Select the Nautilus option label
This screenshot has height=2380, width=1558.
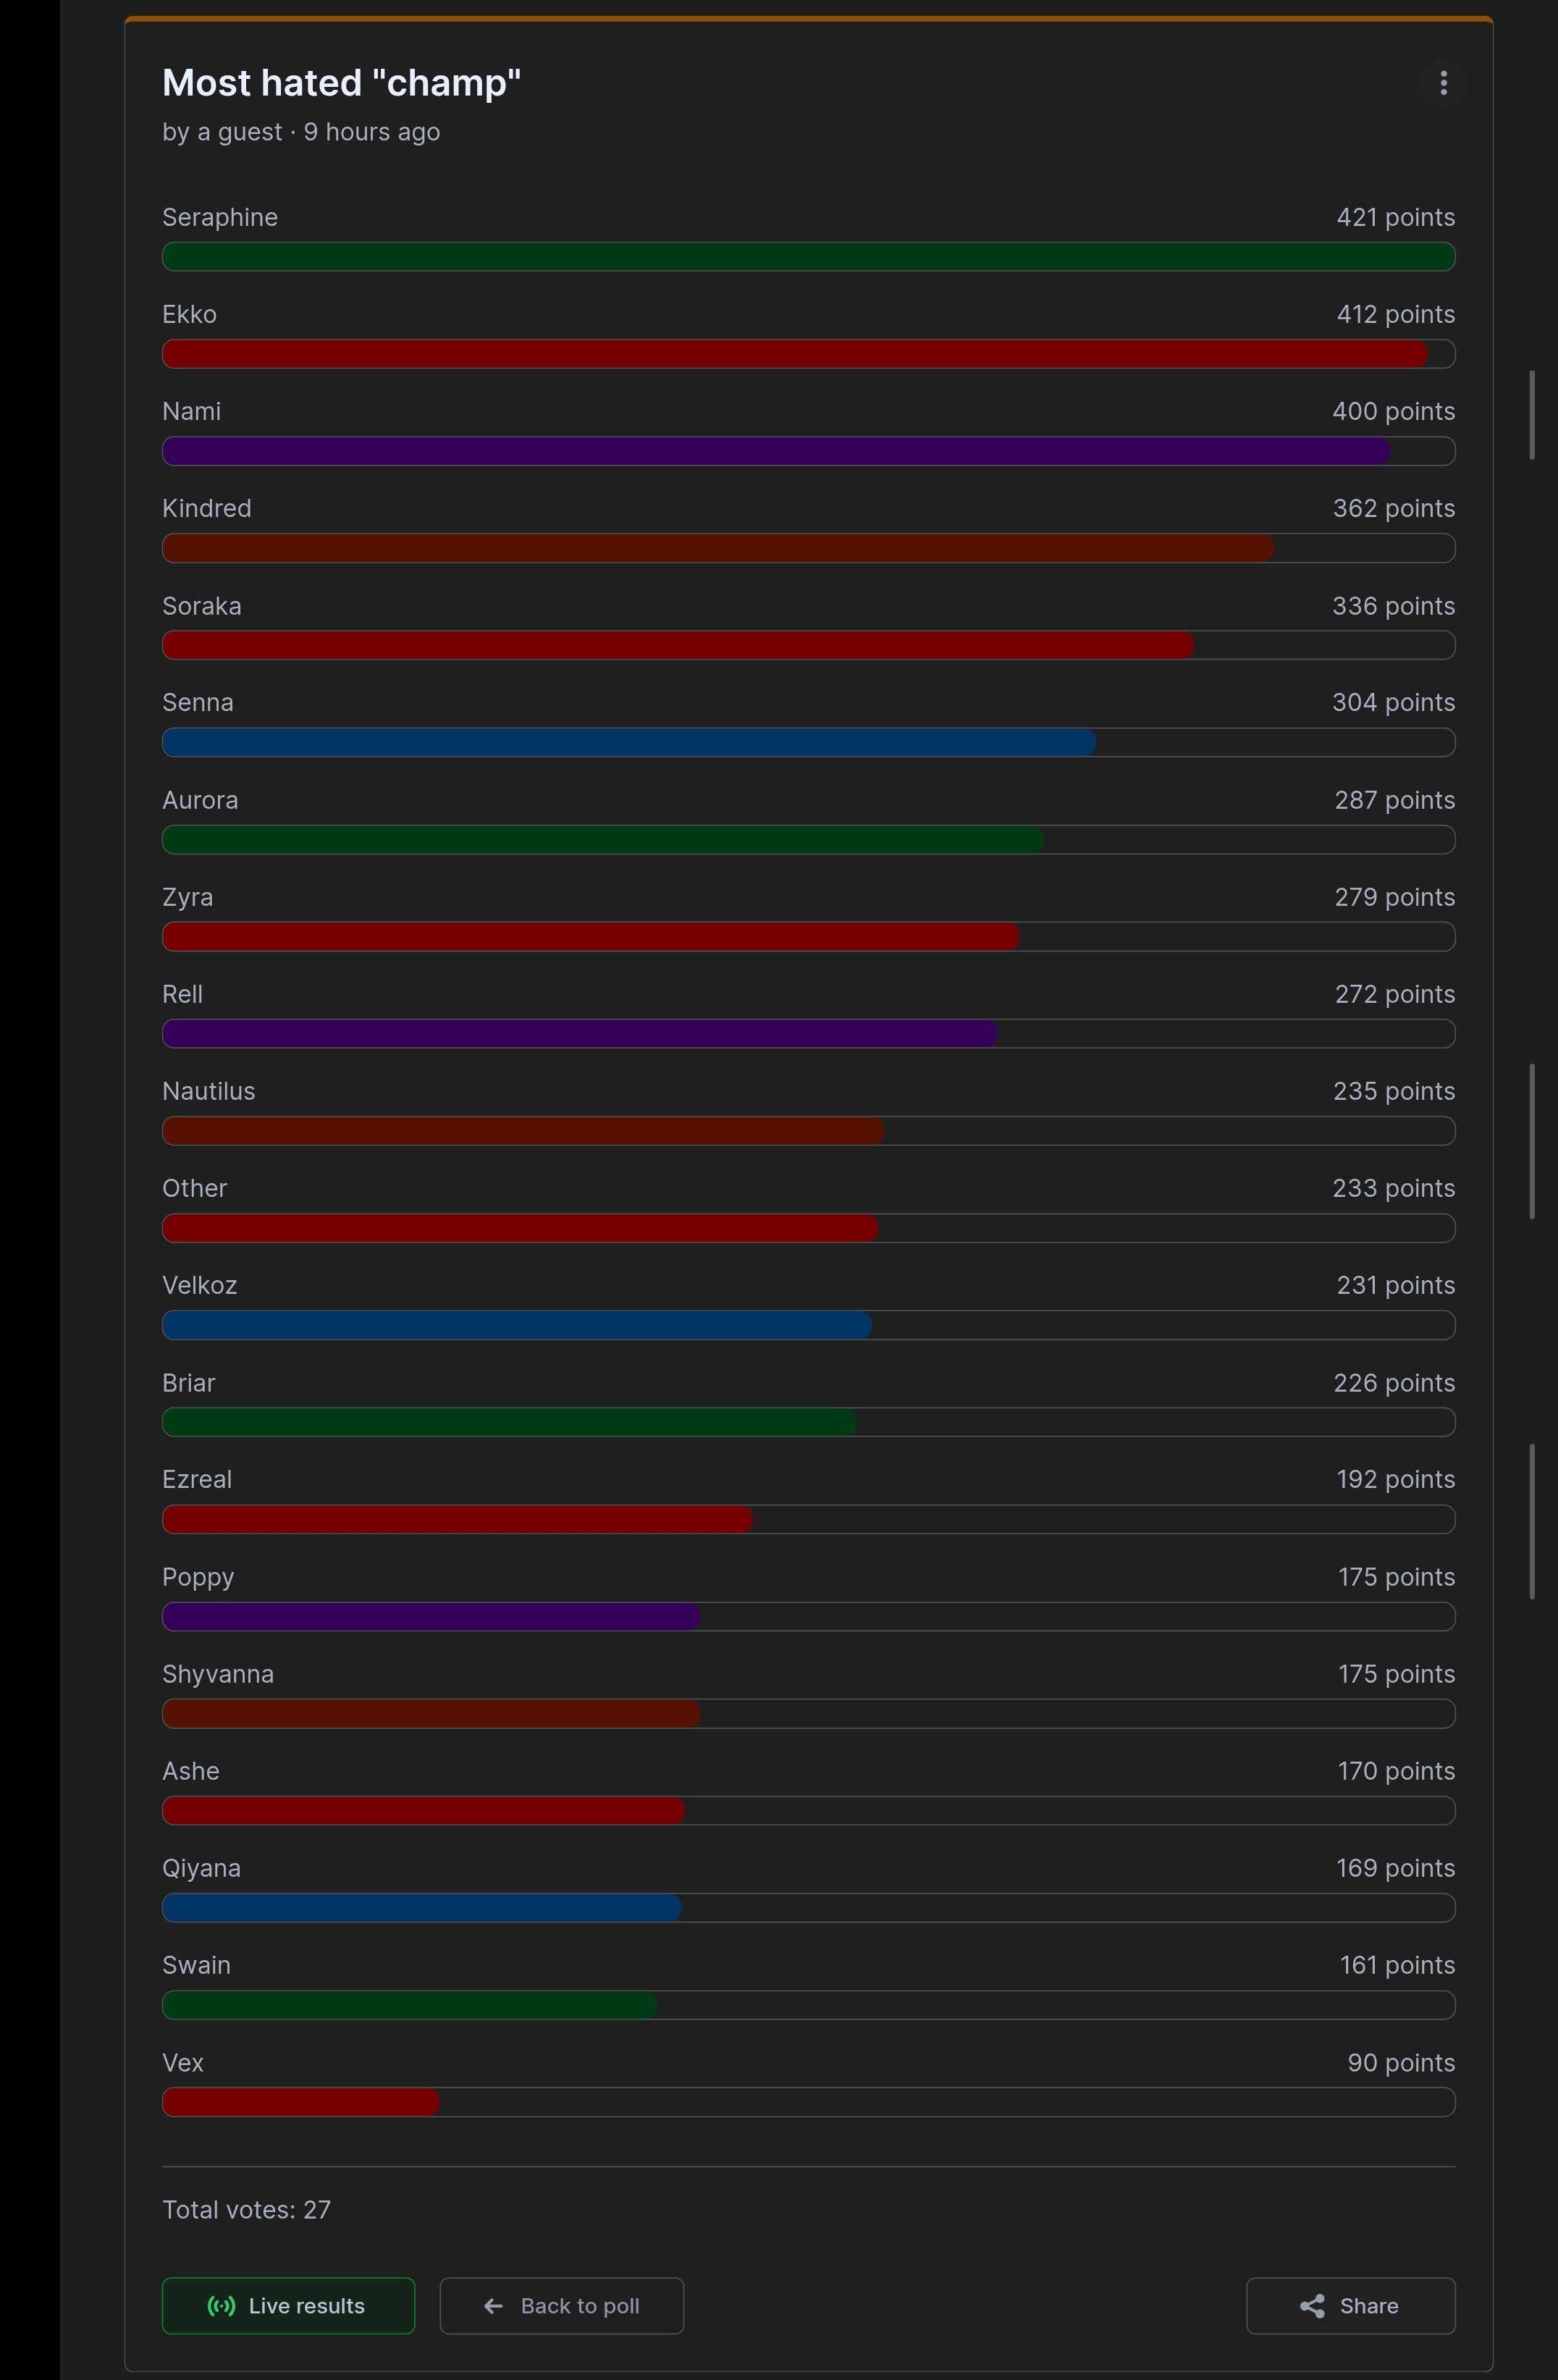(x=208, y=1091)
